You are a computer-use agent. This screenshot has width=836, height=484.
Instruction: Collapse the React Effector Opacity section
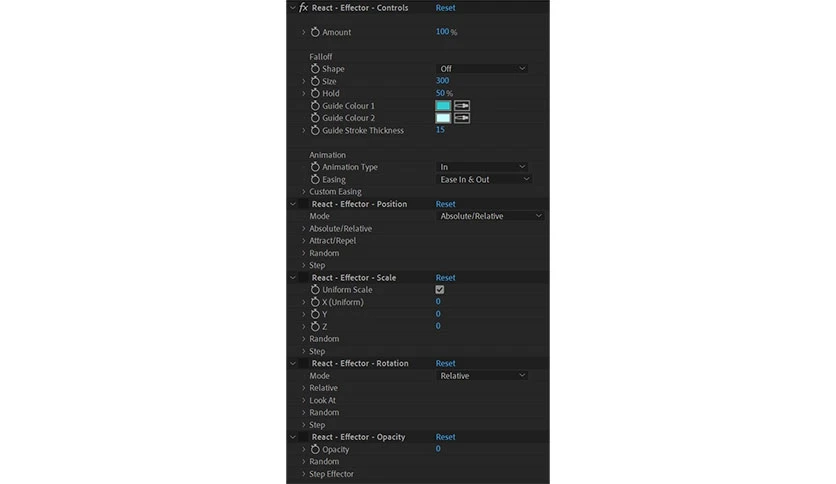pos(293,437)
